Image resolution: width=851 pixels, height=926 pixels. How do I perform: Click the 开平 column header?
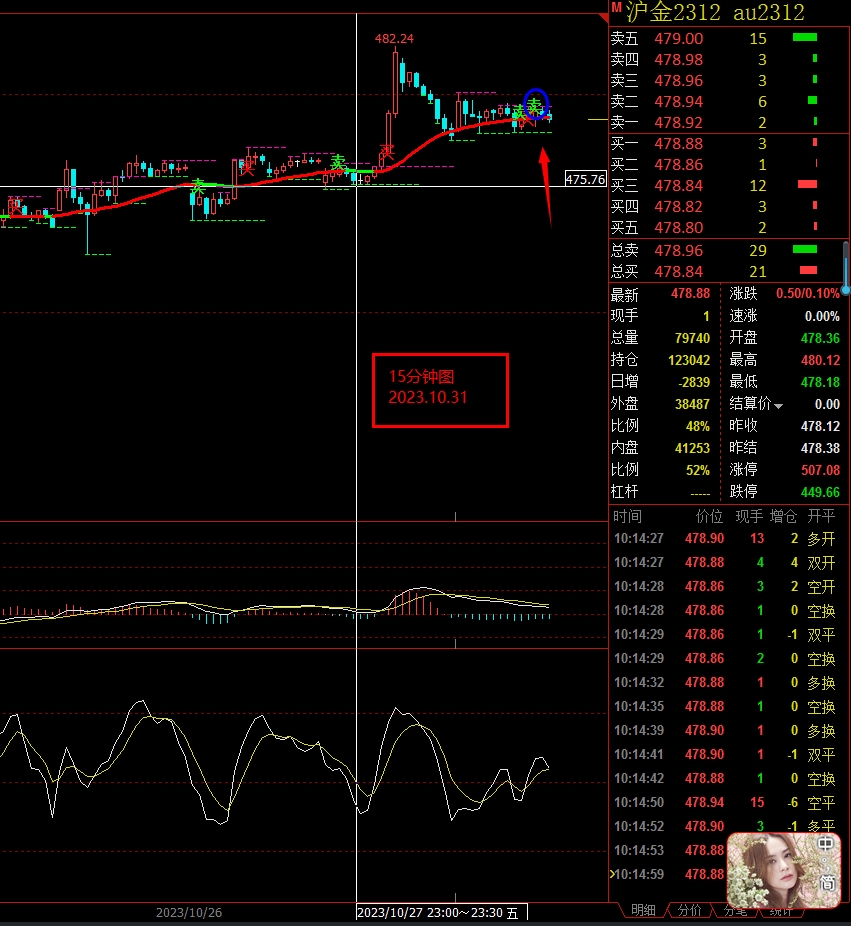coord(821,517)
